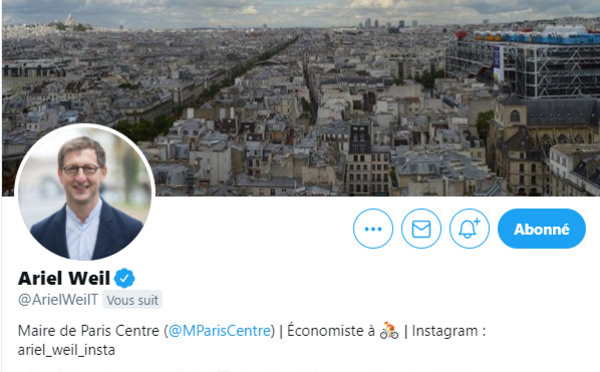Click the stone church in the banner photo

[543, 144]
